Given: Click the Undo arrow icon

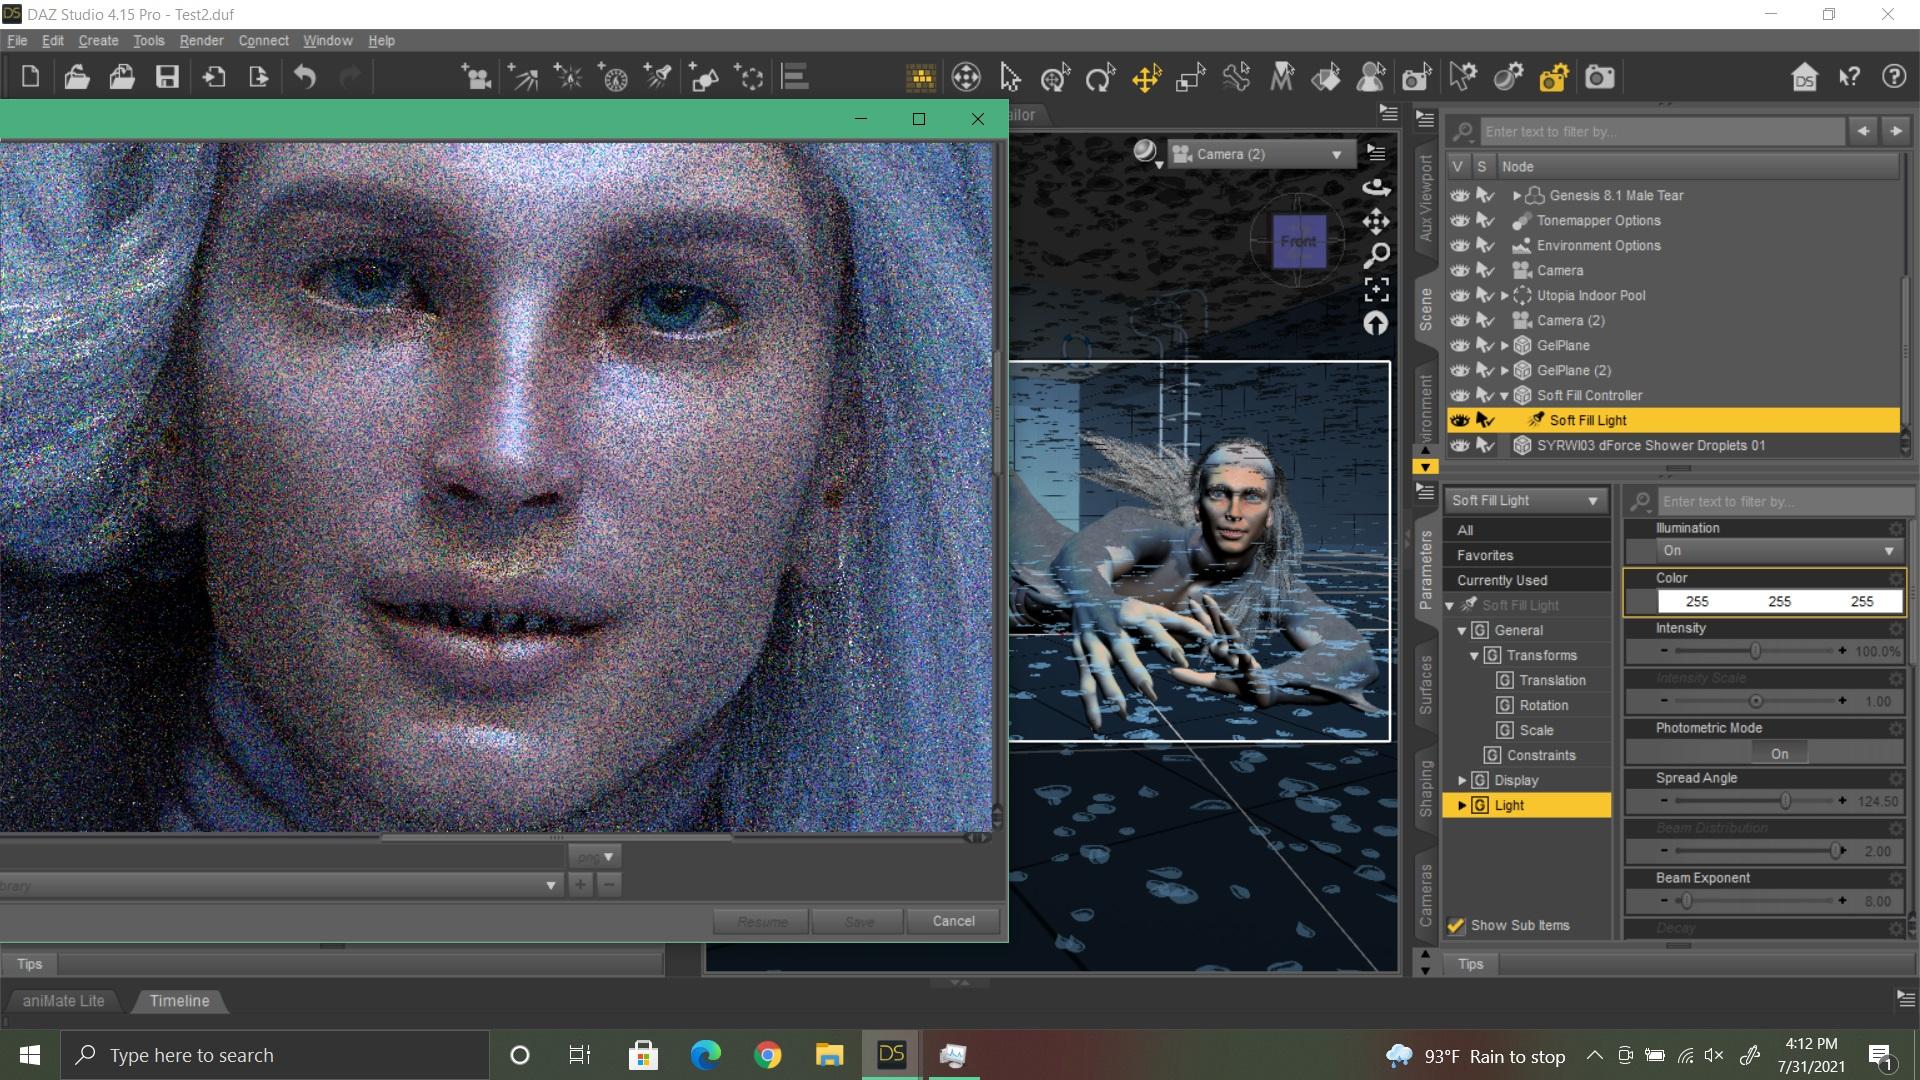Looking at the screenshot, I should tap(305, 77).
